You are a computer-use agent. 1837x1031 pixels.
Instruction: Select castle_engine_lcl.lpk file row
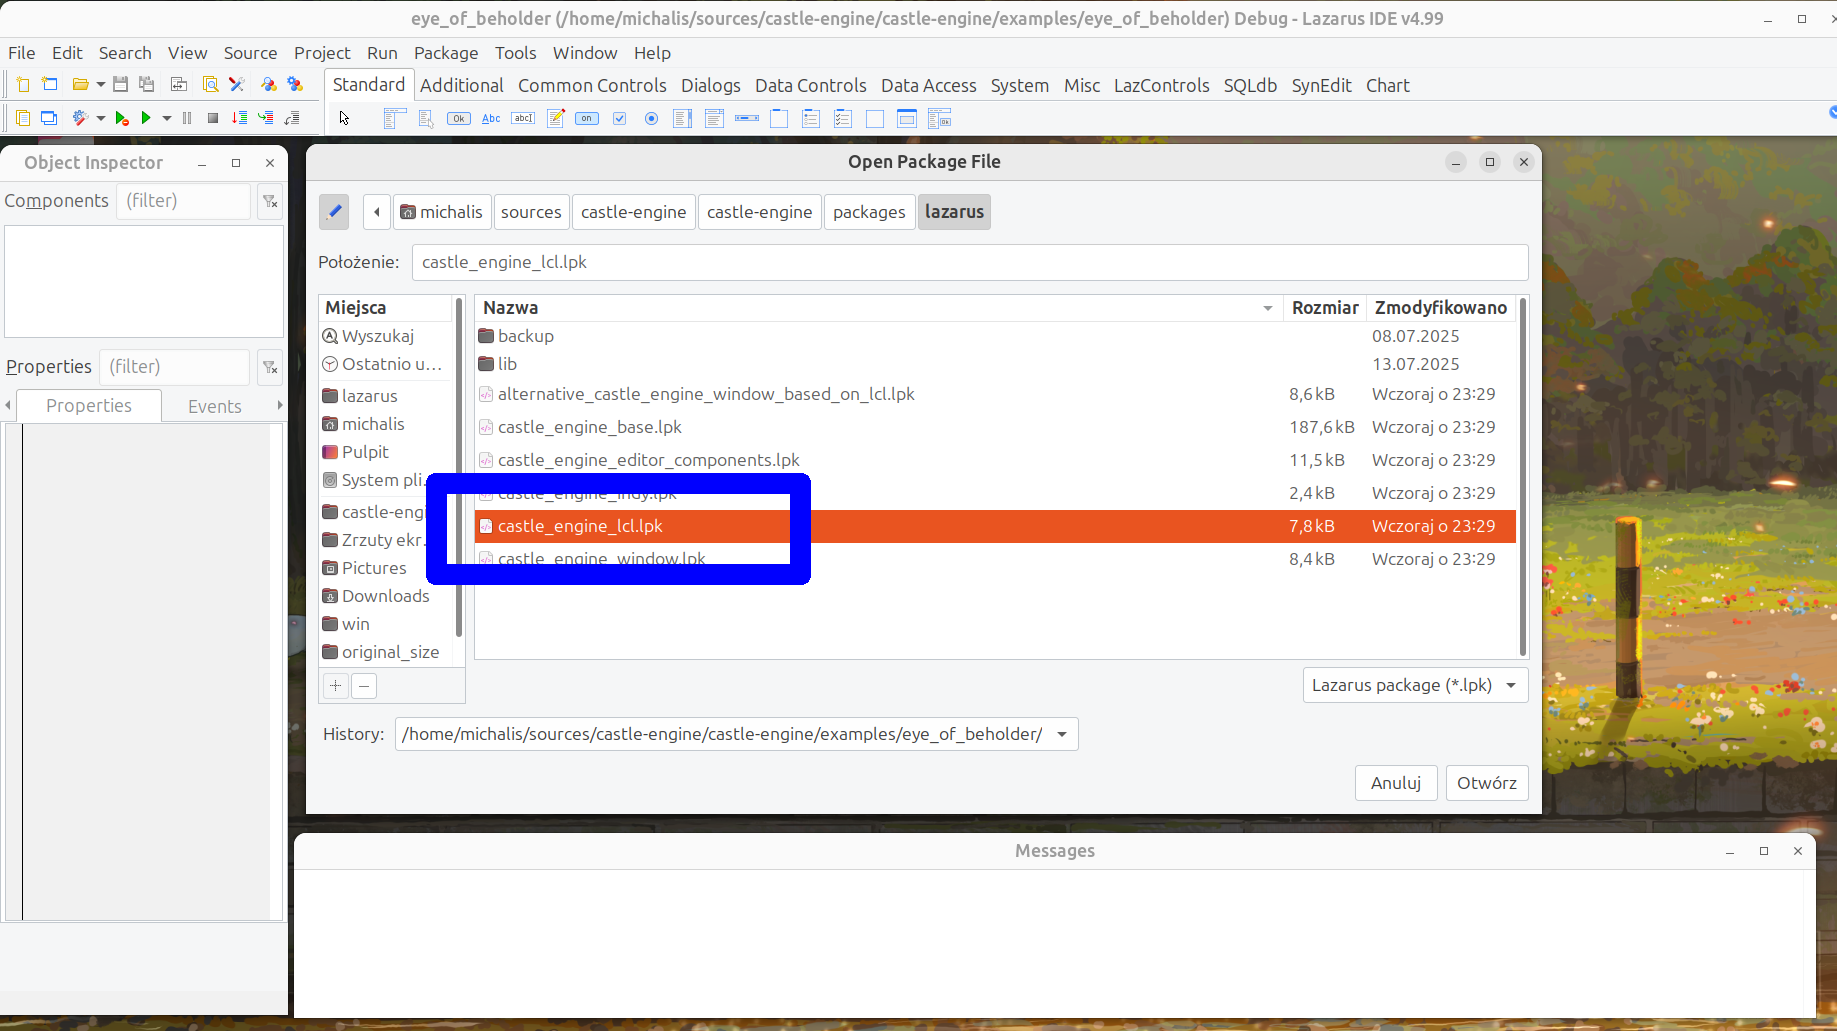pyautogui.click(x=995, y=526)
